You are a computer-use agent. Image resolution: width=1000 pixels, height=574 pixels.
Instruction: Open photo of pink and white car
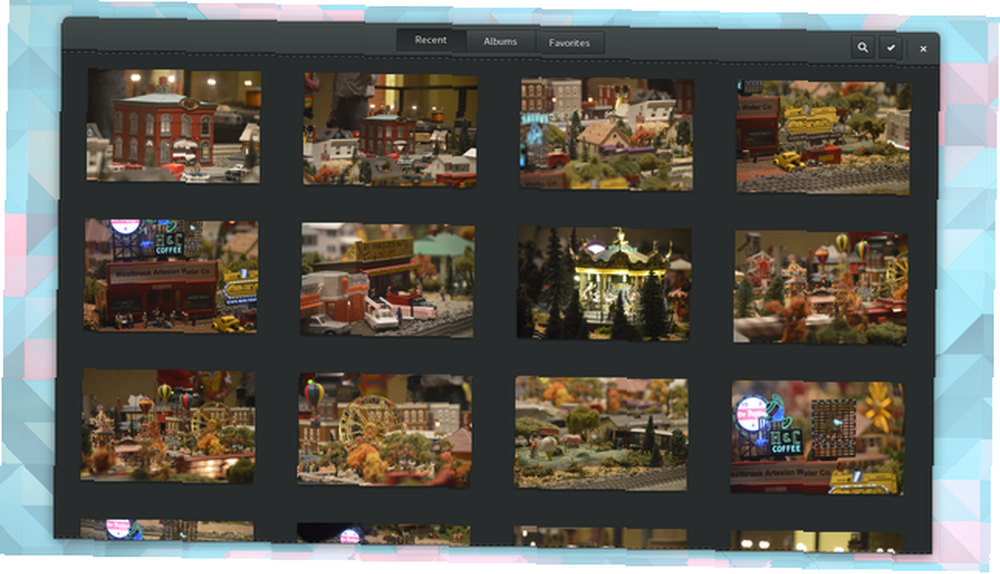388,279
